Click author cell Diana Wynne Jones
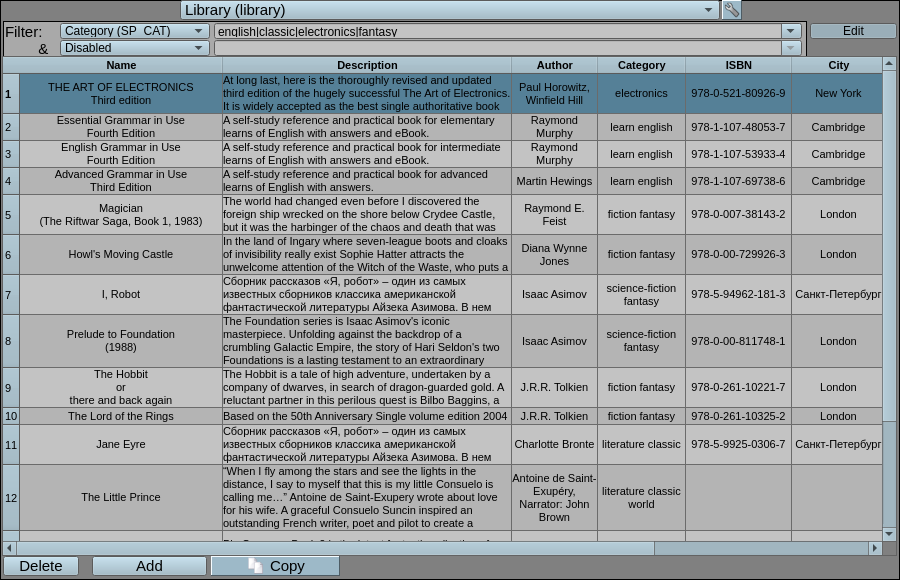The height and width of the screenshot is (580, 900). click(554, 254)
